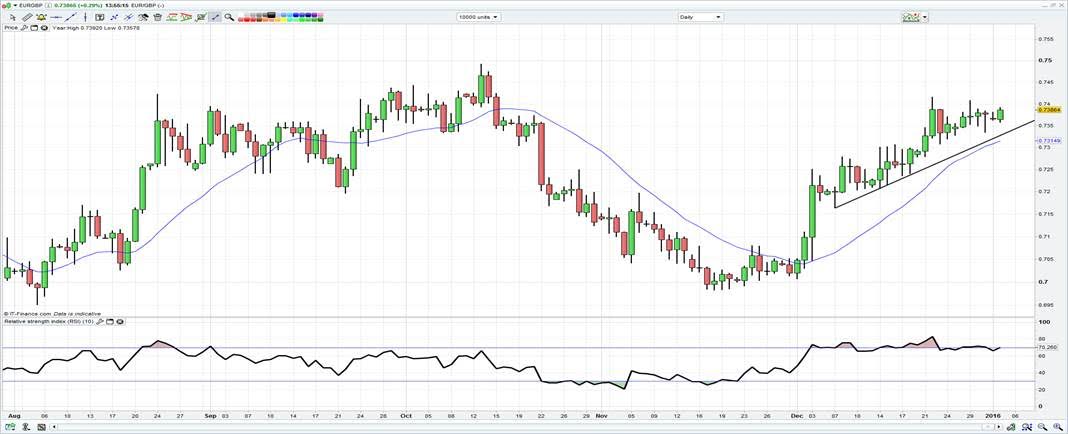Open the RSI indicator wrench settings
The height and width of the screenshot is (434, 1068).
pyautogui.click(x=101, y=322)
